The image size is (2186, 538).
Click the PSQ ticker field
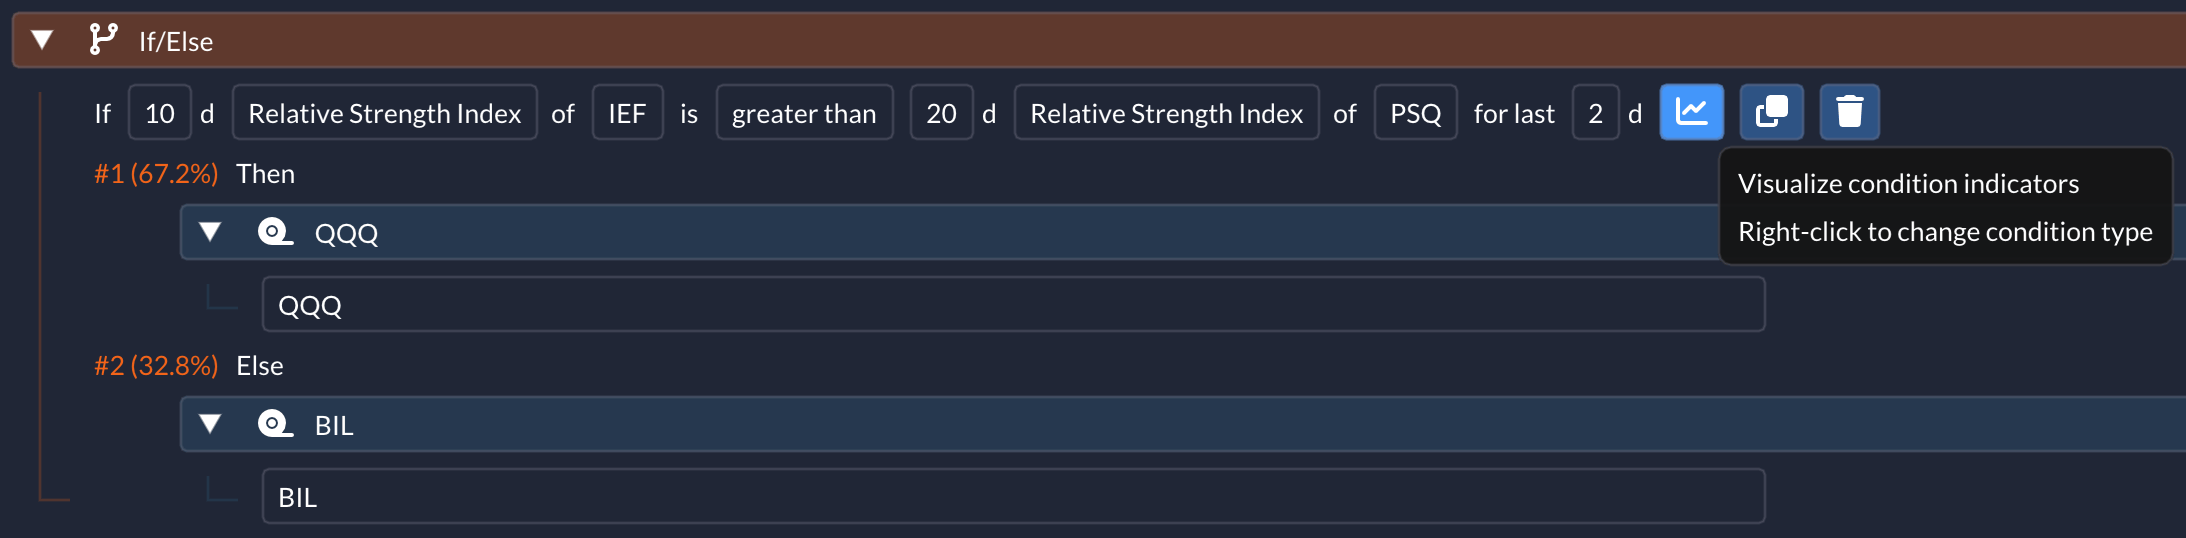pos(1415,113)
